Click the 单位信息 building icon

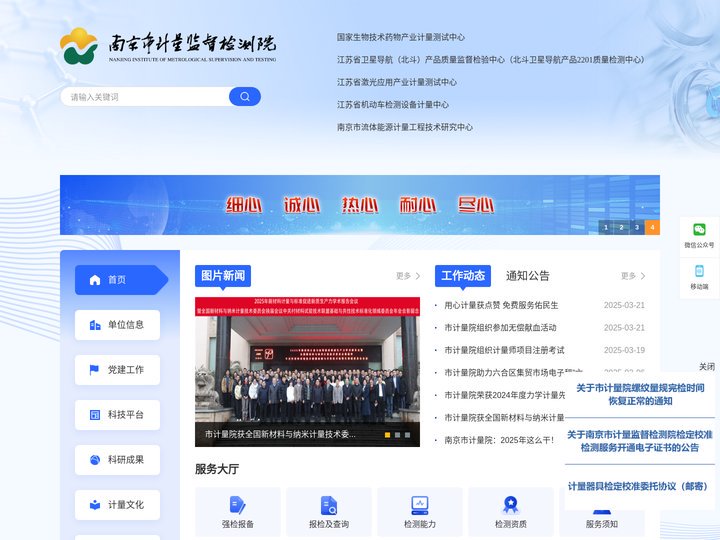[x=95, y=325]
